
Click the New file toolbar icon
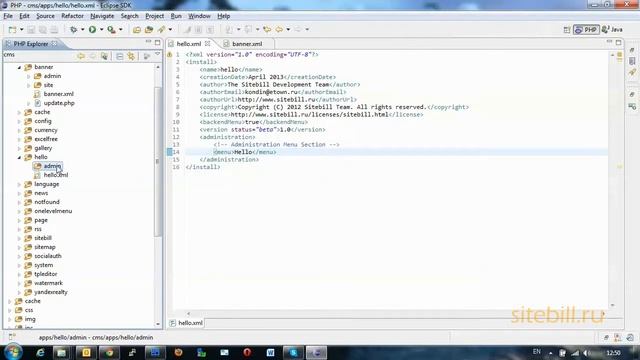click(x=13, y=29)
